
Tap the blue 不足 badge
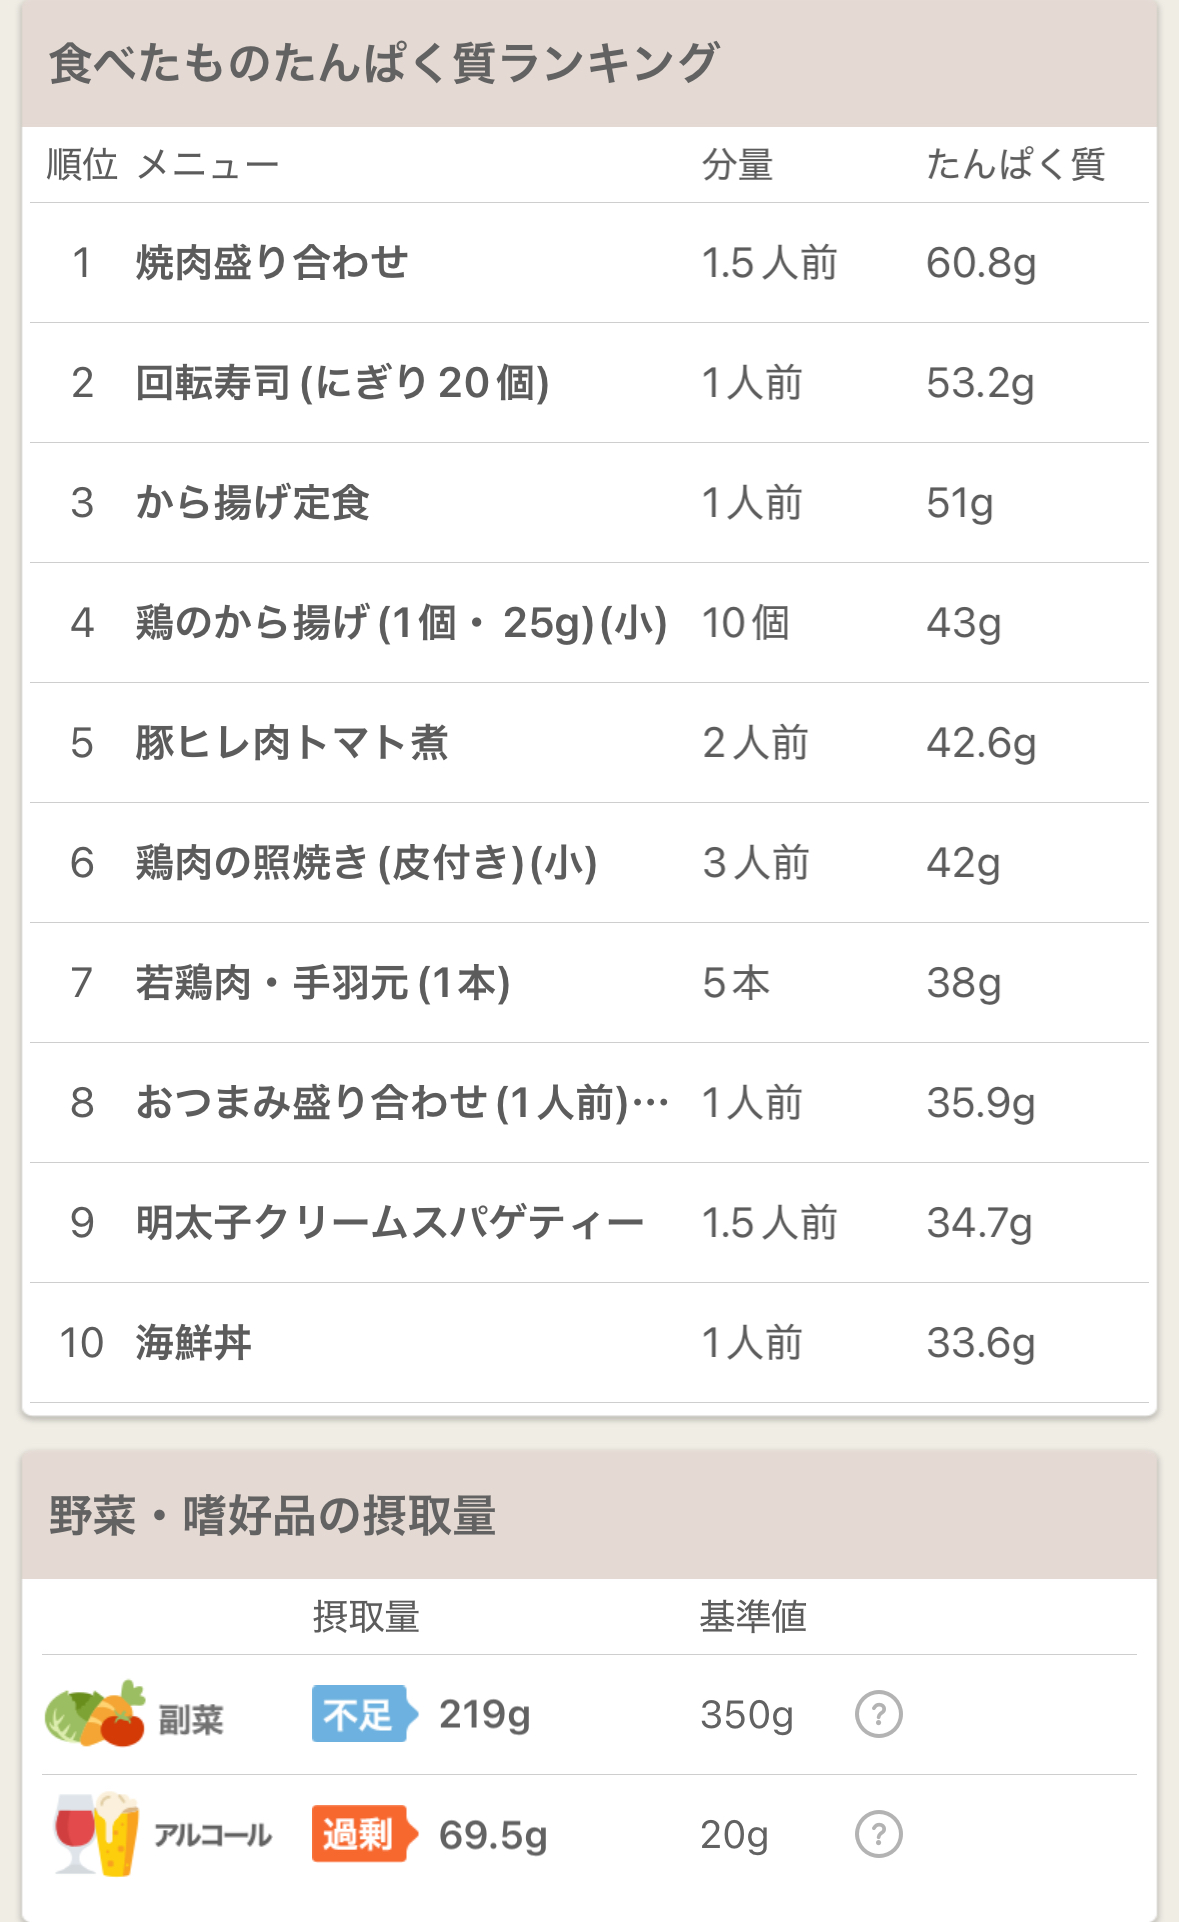click(x=364, y=1714)
